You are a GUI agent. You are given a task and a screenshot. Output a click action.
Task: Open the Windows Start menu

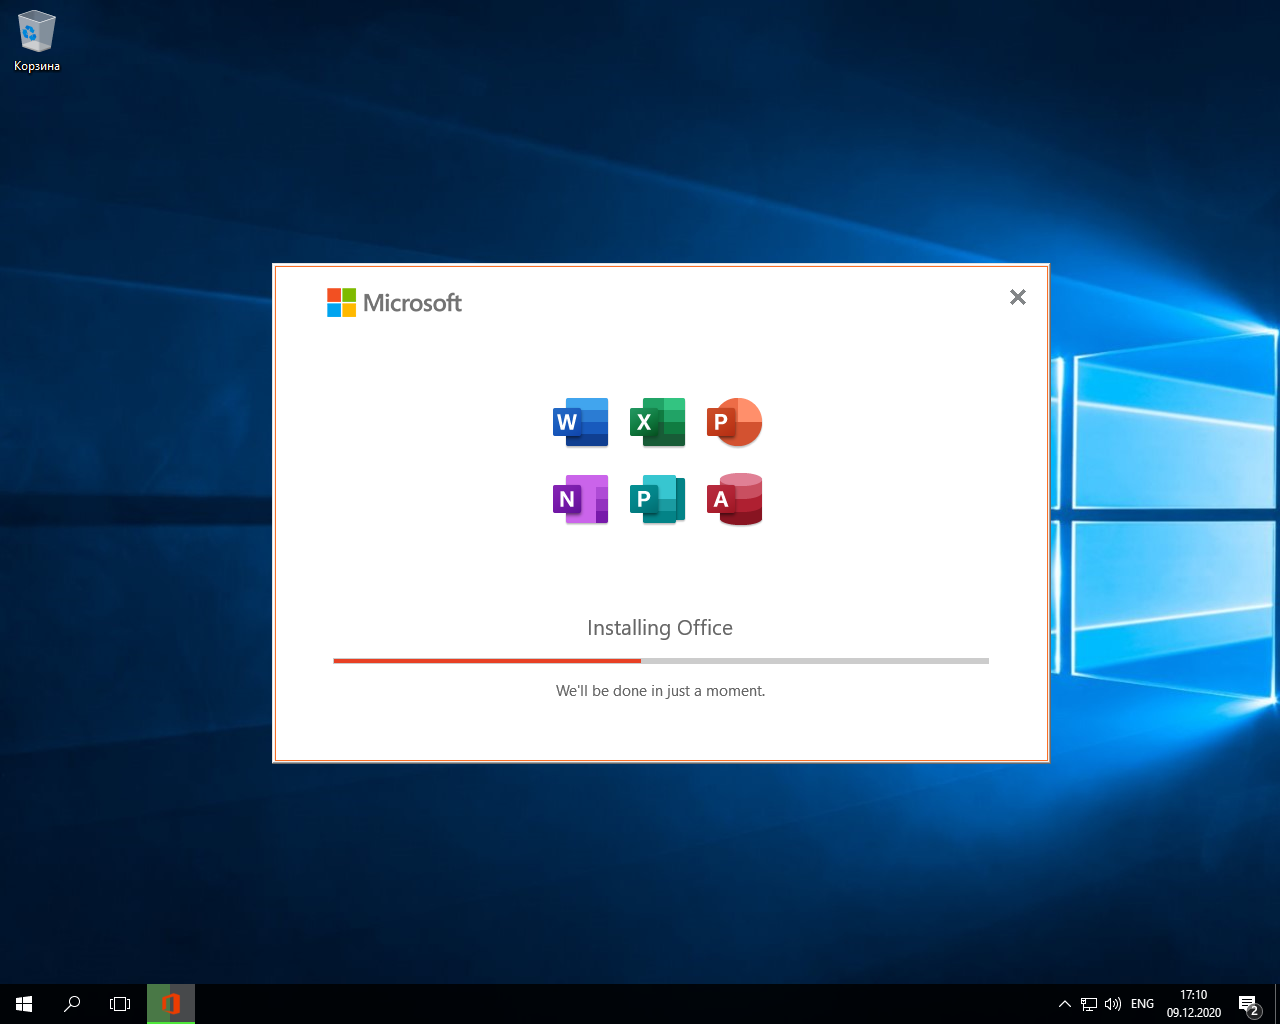(24, 1004)
